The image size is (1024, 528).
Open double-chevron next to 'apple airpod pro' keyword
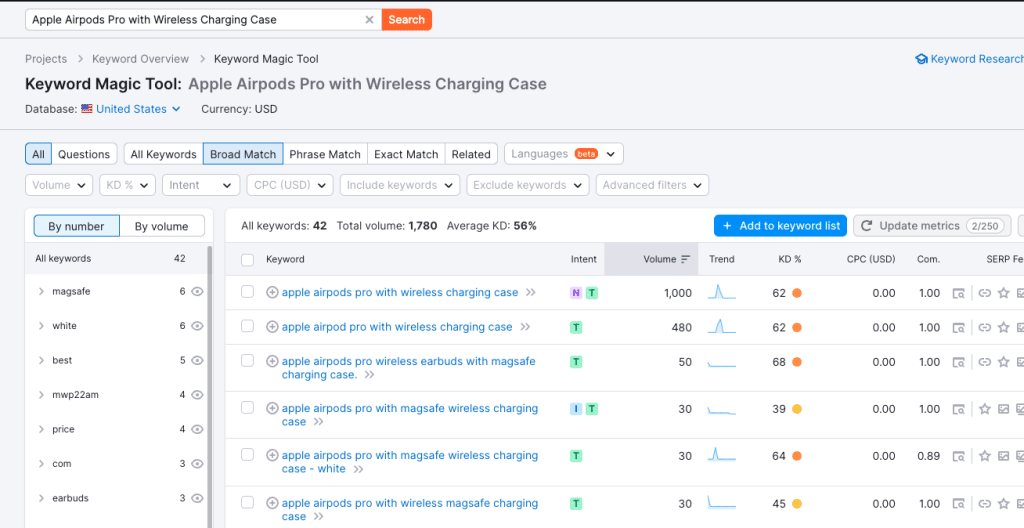click(524, 327)
